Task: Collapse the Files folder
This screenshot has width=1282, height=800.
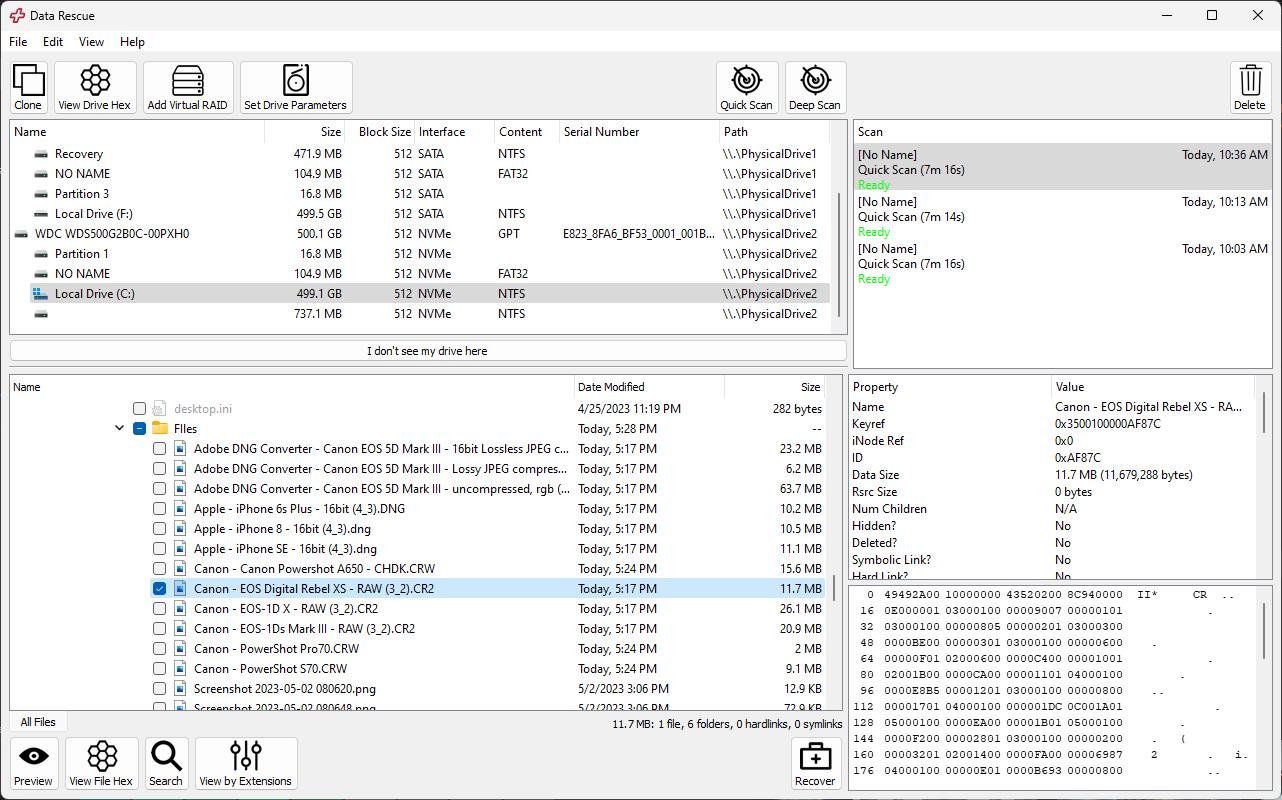Action: tap(119, 428)
